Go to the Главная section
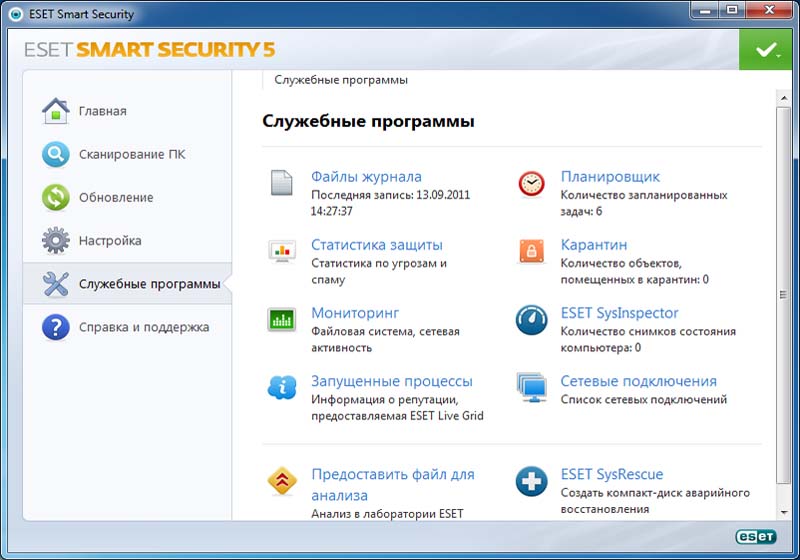Image resolution: width=800 pixels, height=560 pixels. (x=103, y=111)
